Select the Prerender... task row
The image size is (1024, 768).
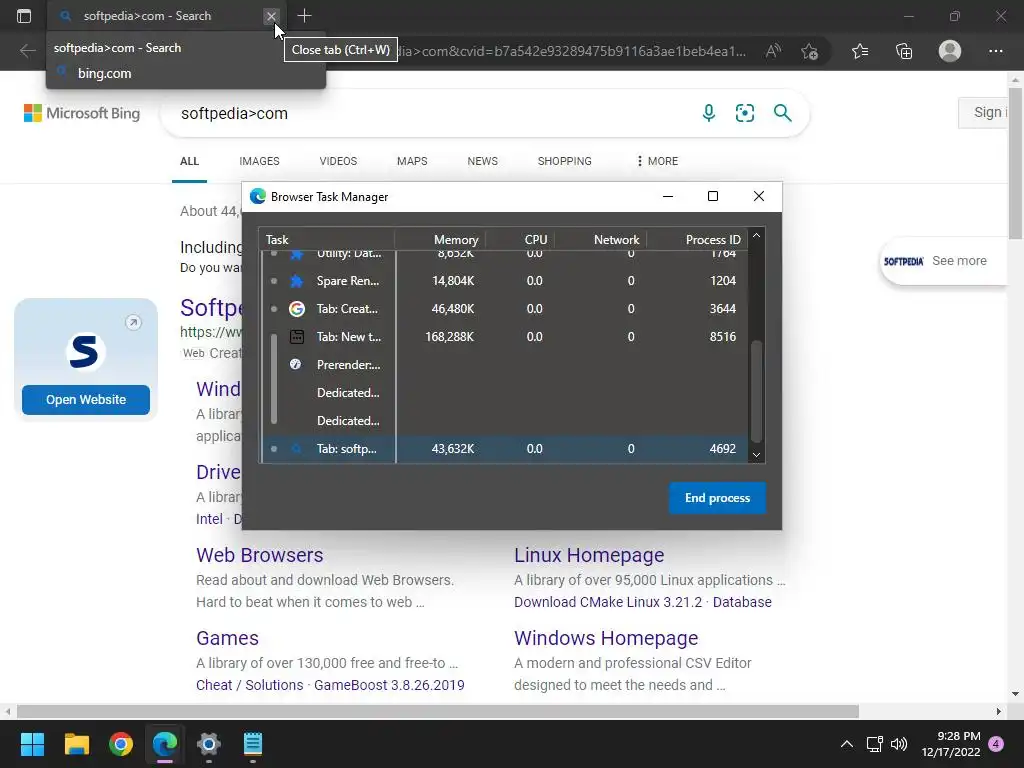[x=504, y=365]
